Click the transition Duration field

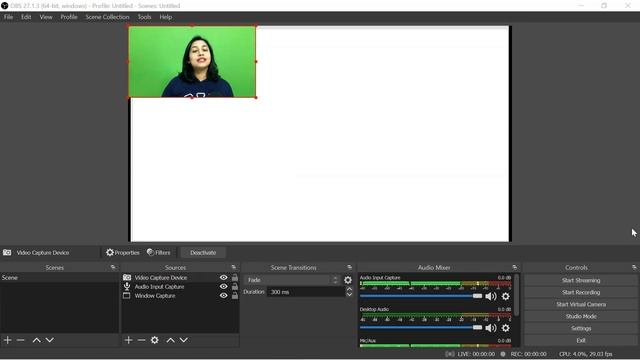(306, 292)
